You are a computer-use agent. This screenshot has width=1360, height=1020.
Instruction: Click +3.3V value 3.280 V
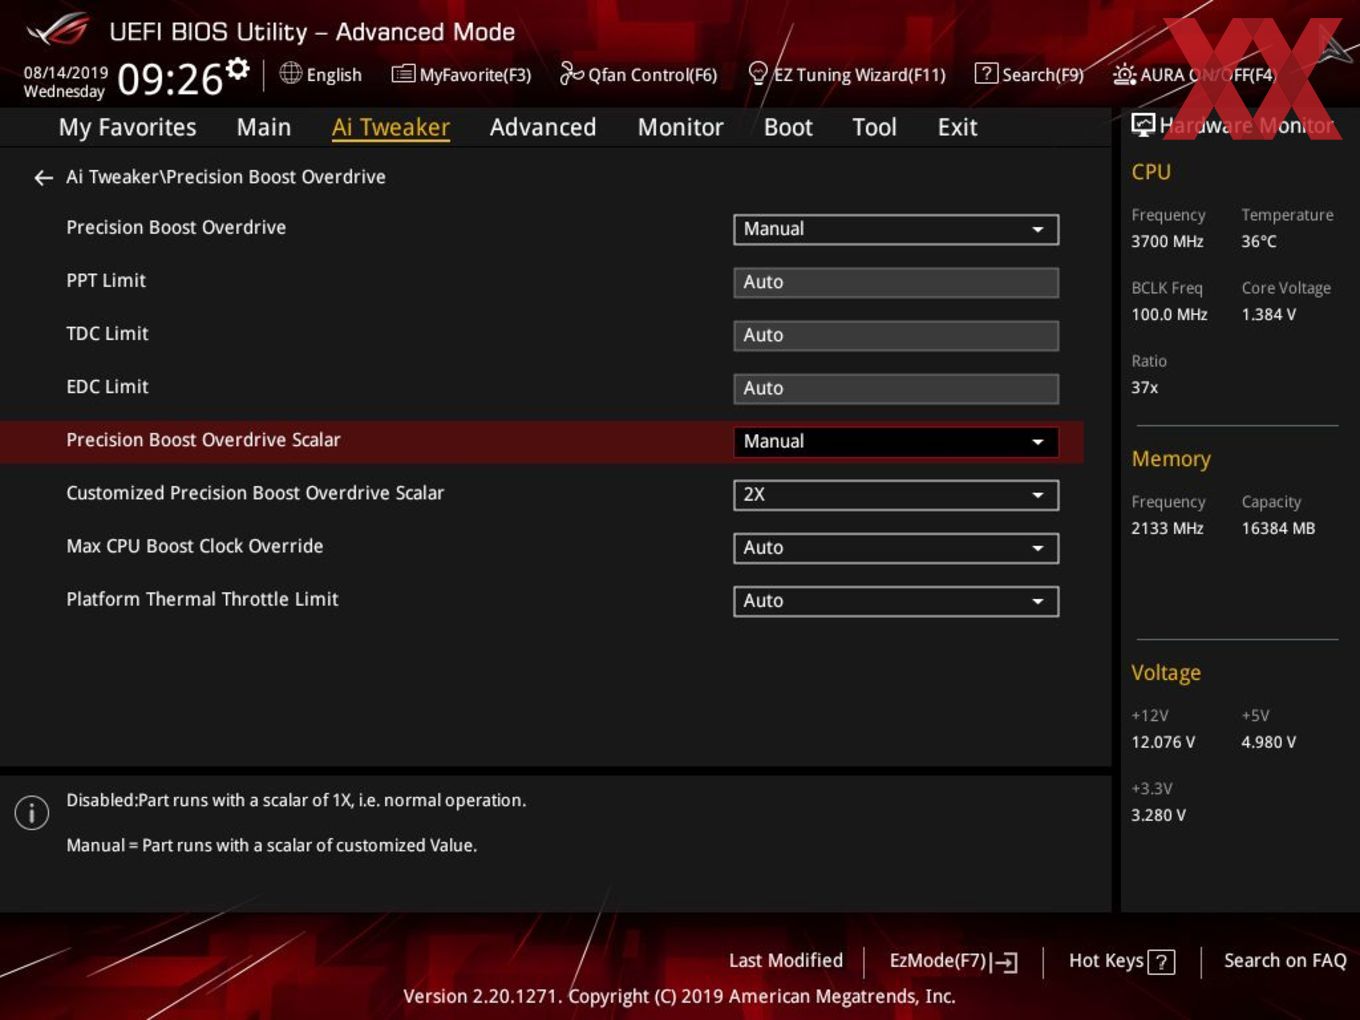(1158, 815)
